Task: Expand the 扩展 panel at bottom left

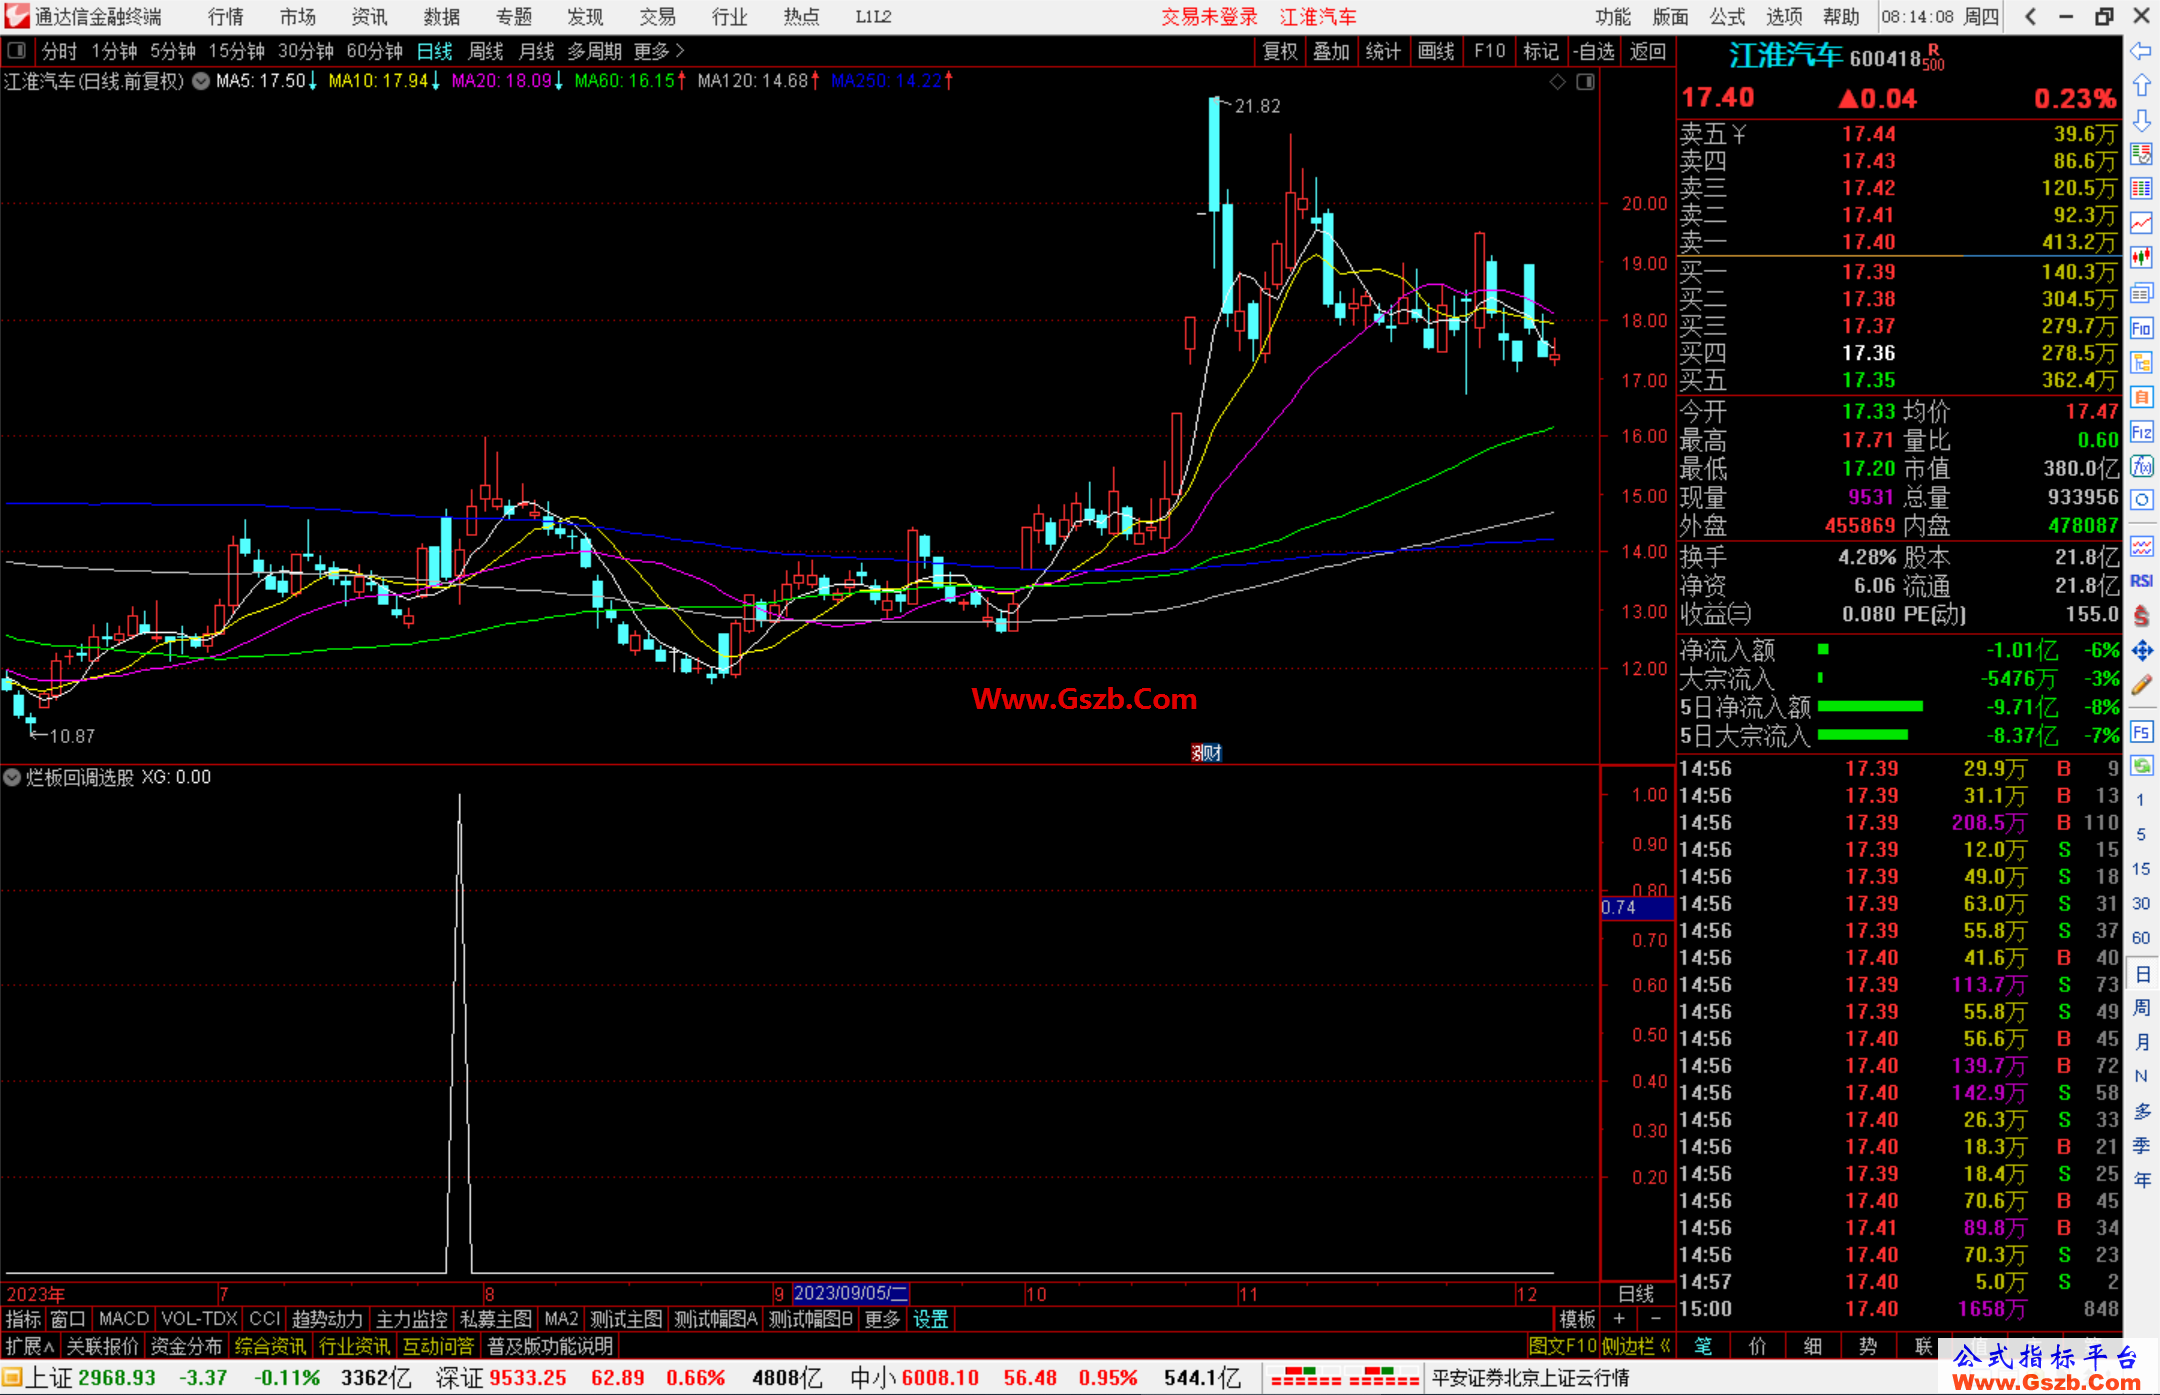Action: click(30, 1346)
